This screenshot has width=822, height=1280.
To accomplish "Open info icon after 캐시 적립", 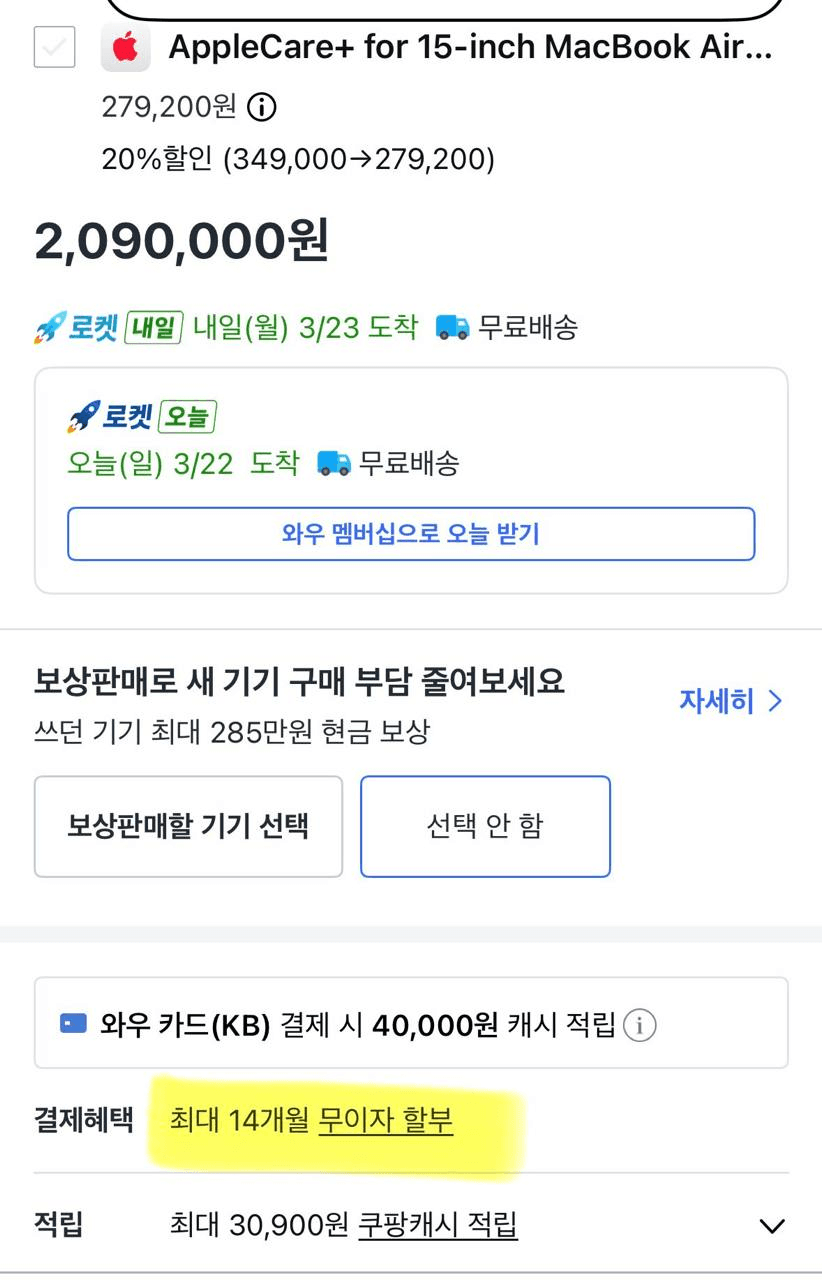I will tap(640, 1025).
